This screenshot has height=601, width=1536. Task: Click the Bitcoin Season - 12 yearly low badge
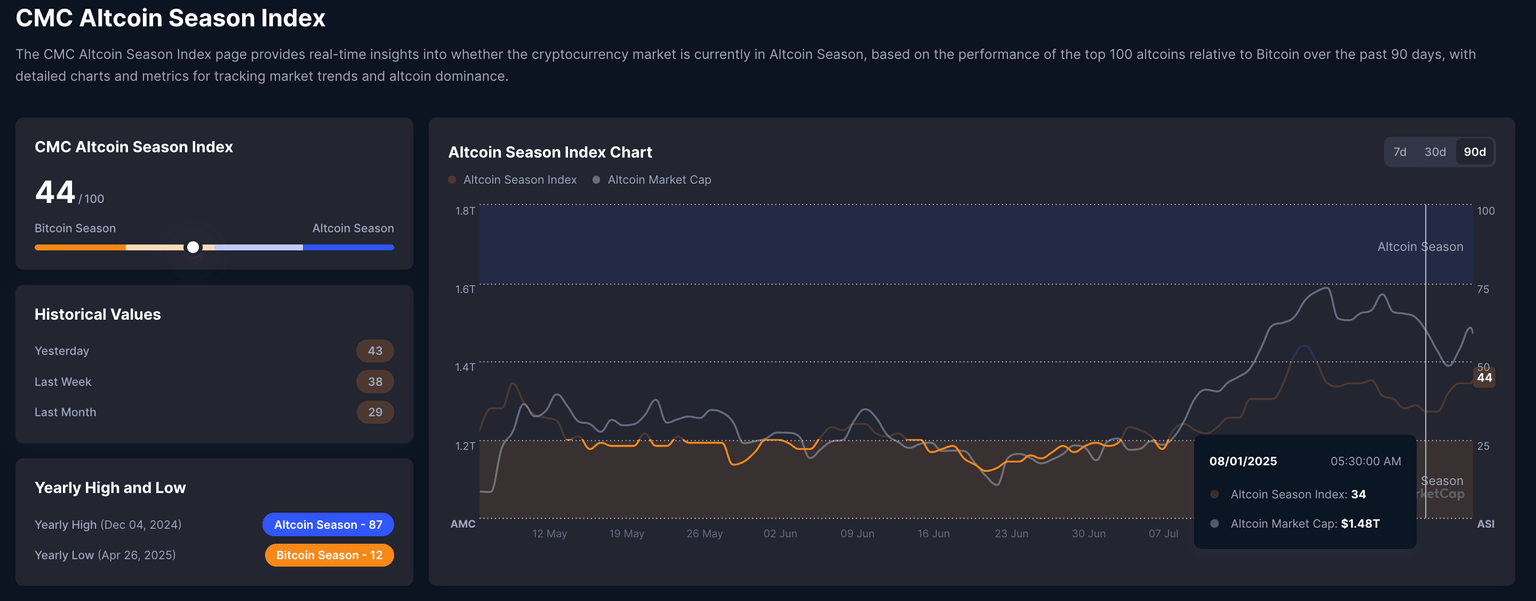329,555
